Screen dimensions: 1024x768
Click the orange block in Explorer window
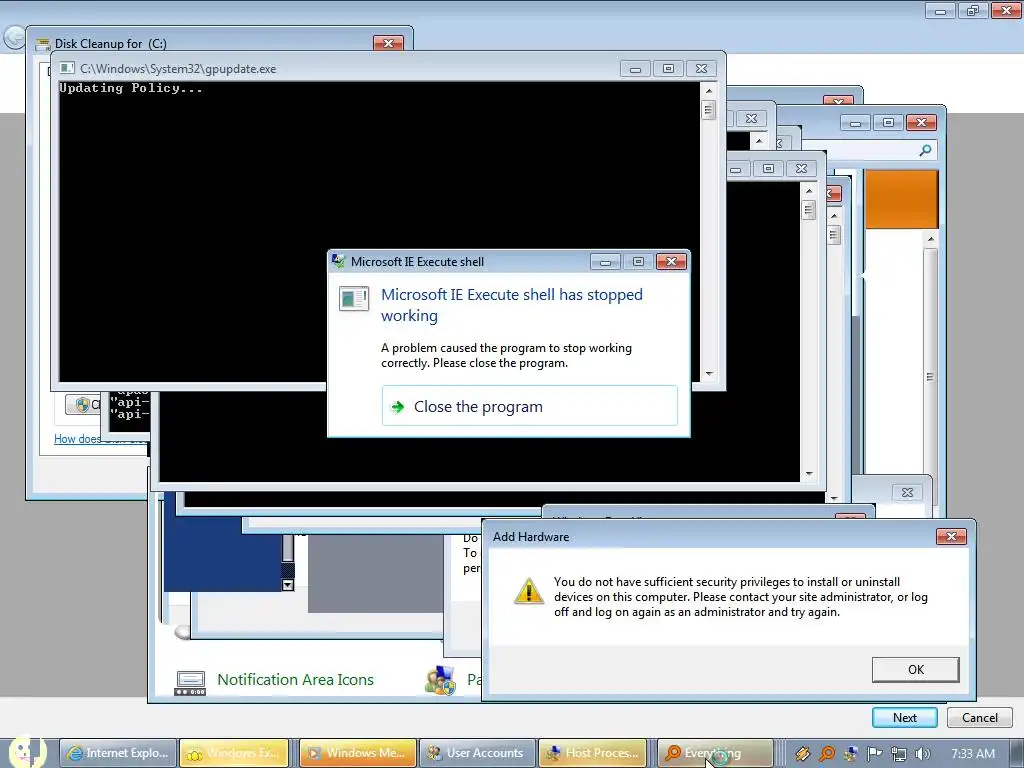point(901,199)
